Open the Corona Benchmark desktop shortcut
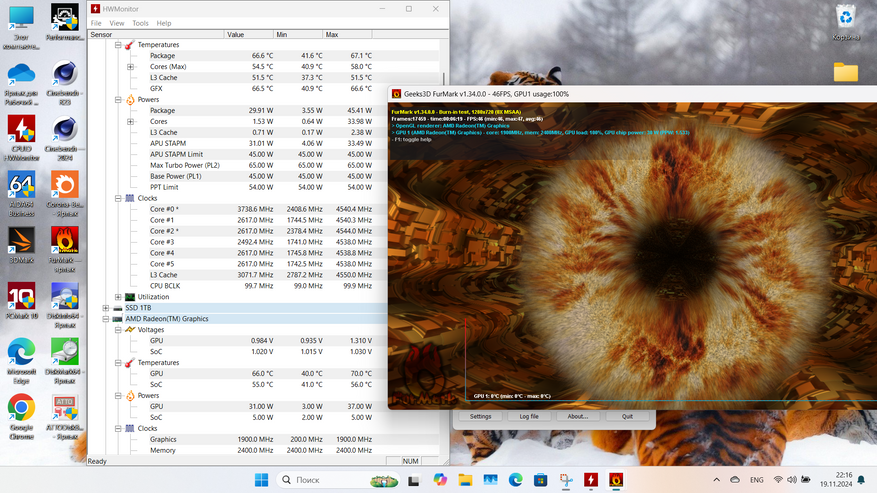877x493 pixels. (x=65, y=193)
